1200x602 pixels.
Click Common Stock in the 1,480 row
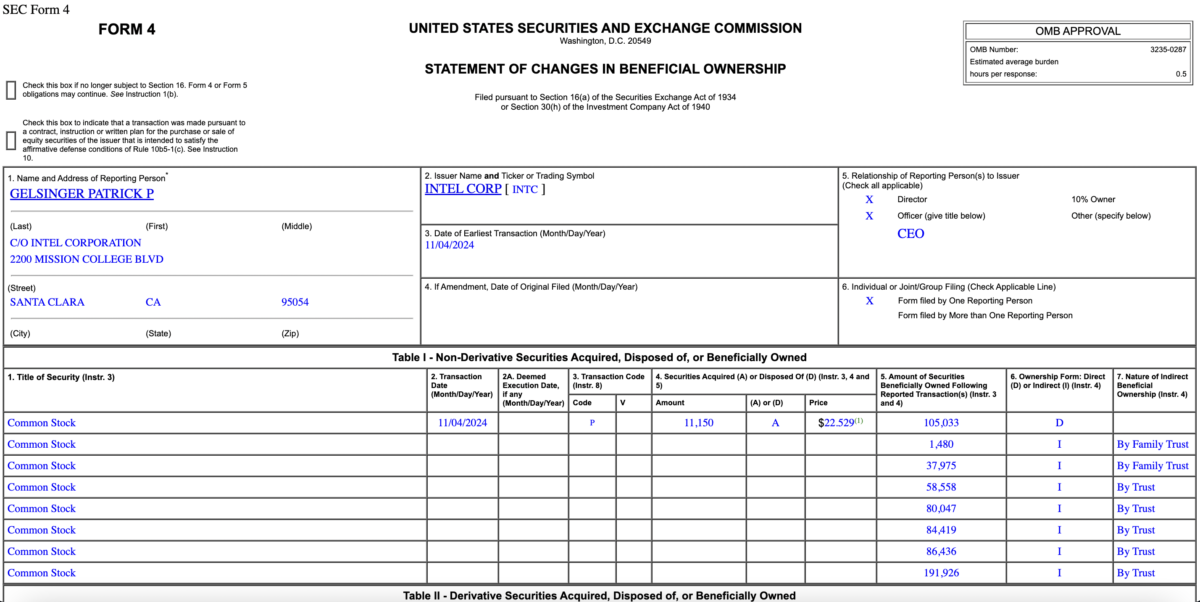pos(42,444)
